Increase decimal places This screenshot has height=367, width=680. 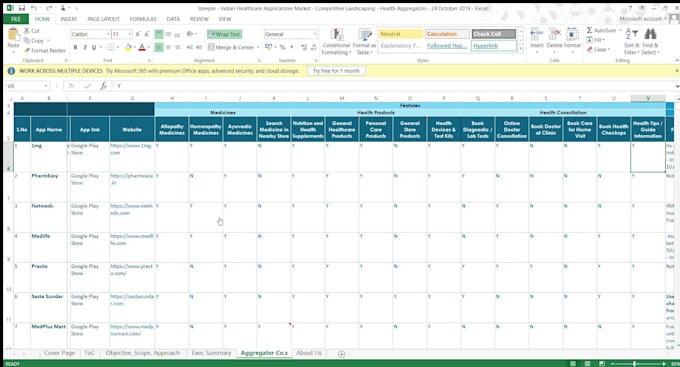tap(304, 47)
